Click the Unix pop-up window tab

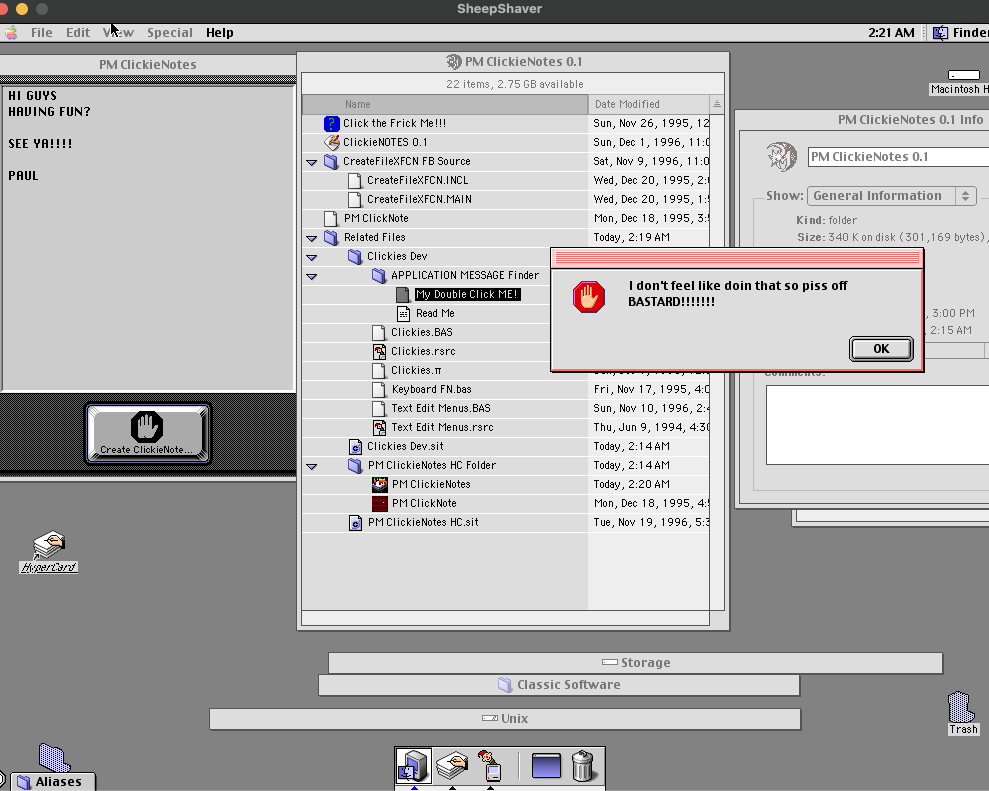[505, 718]
